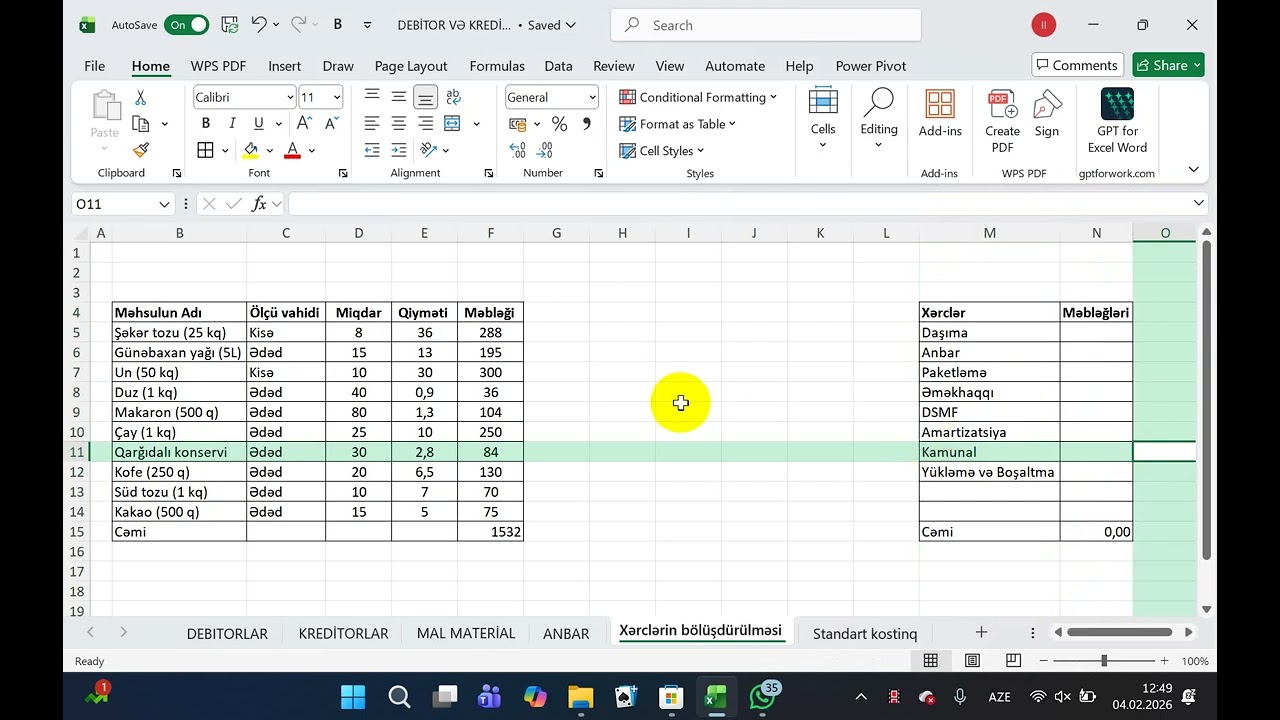Open GPT for Excel Word add-in
This screenshot has width=1280, height=720.
point(1117,121)
